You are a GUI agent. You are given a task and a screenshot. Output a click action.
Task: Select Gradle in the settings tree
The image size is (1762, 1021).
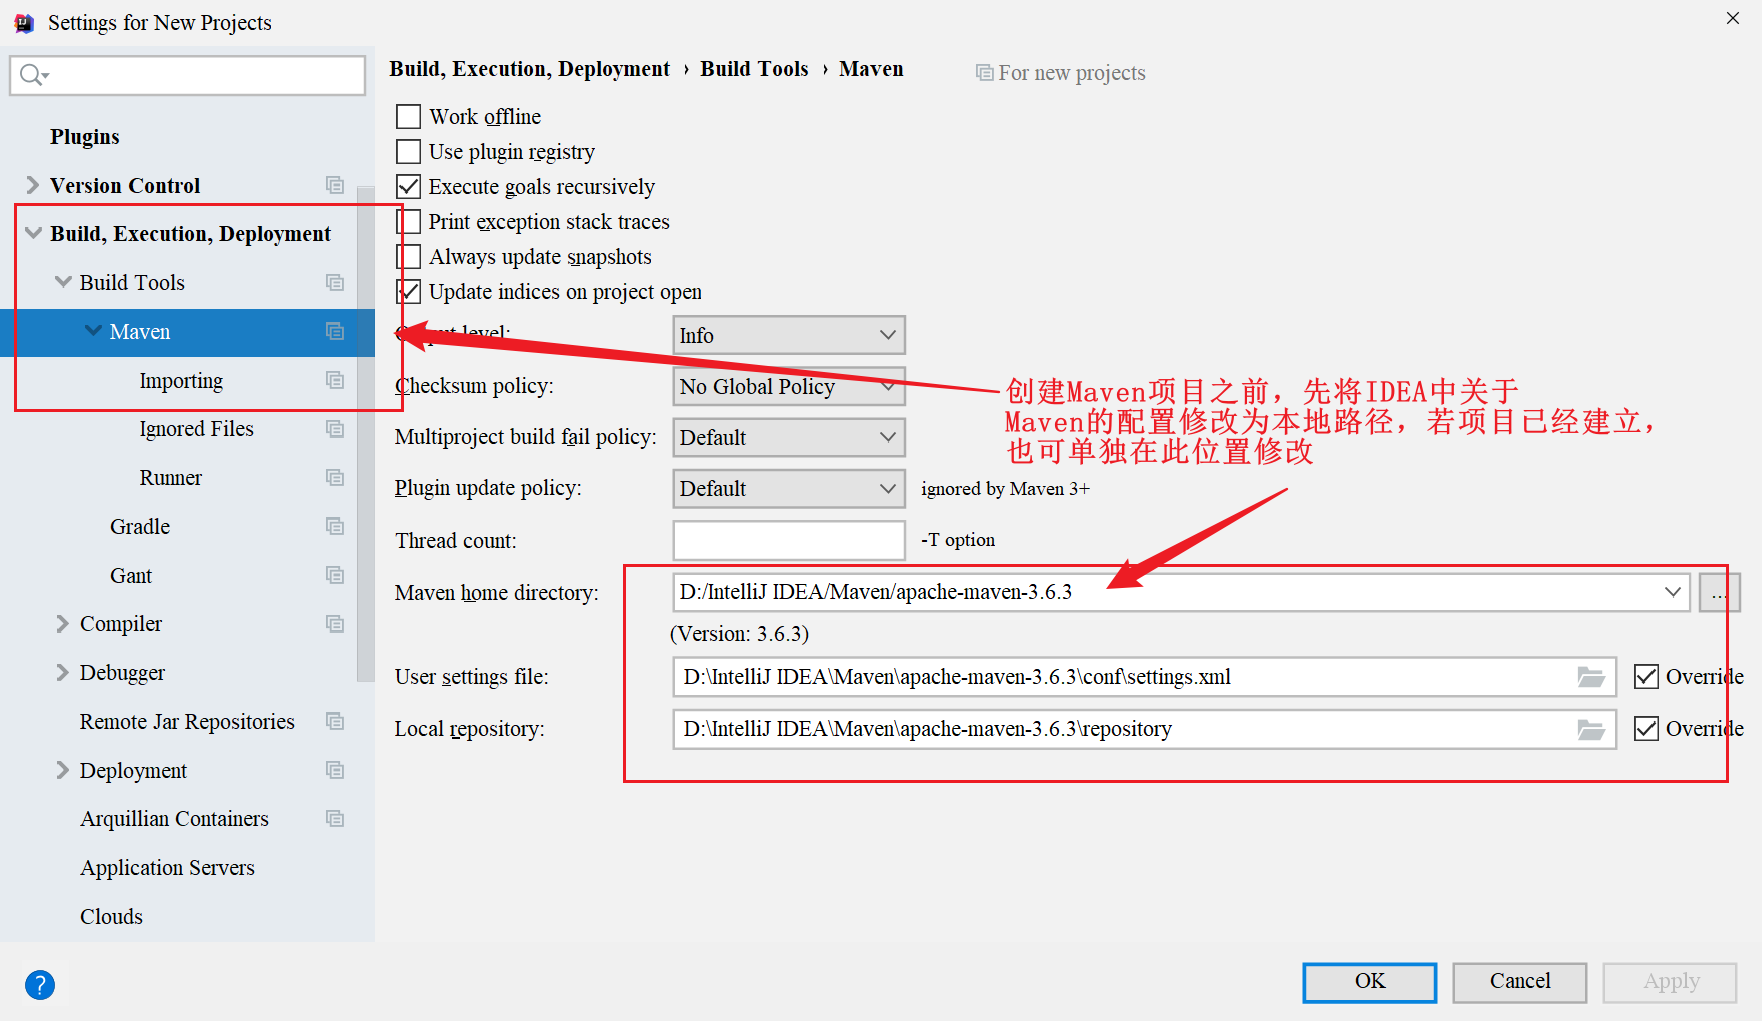pyautogui.click(x=140, y=527)
